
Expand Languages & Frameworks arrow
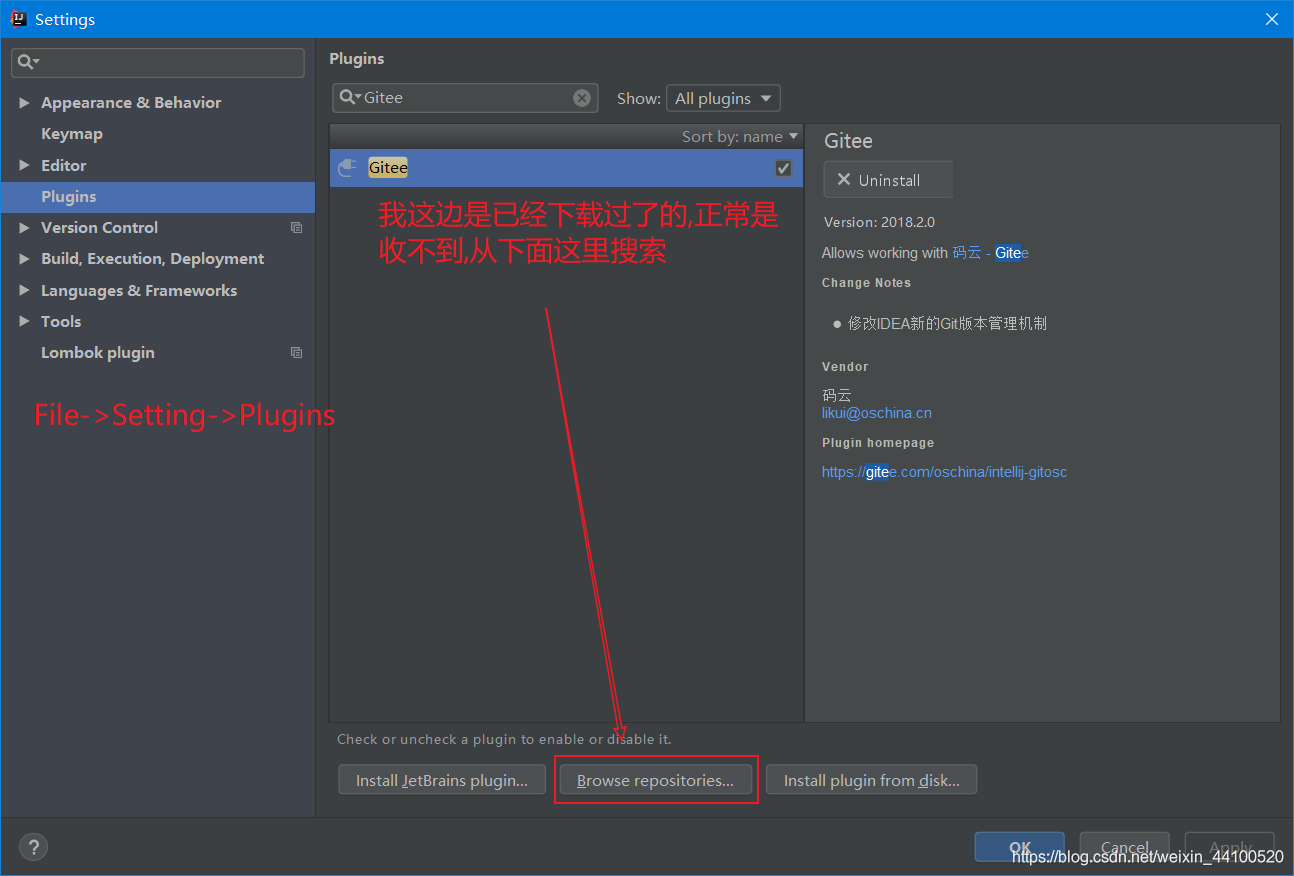point(24,291)
